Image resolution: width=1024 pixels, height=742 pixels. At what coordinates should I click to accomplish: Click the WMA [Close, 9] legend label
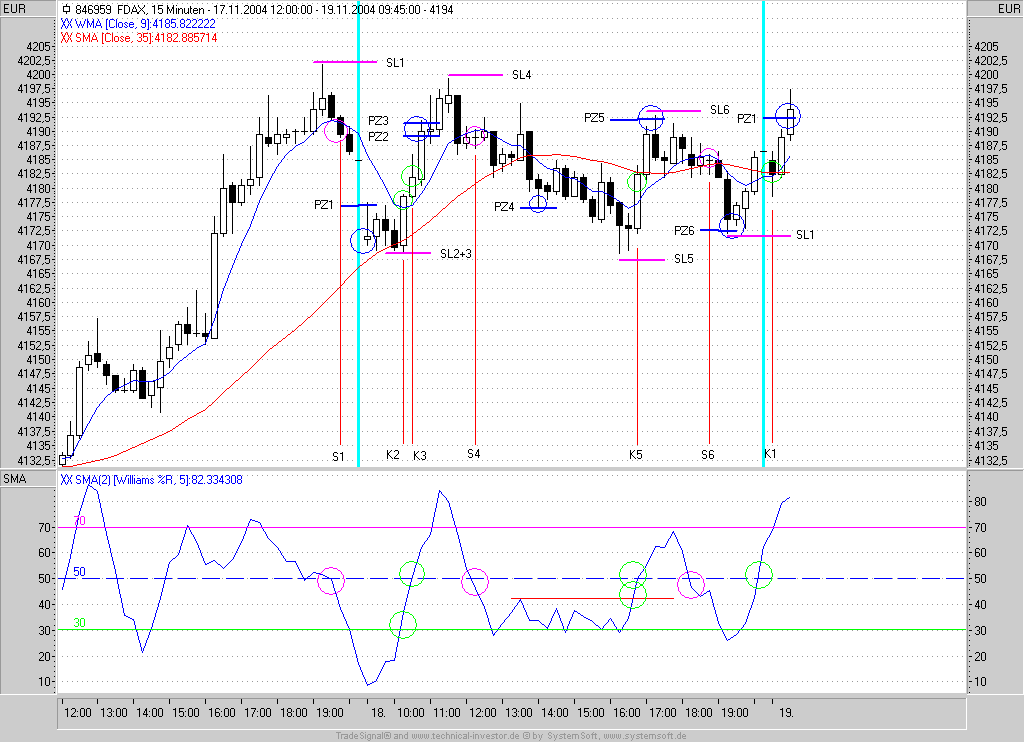click(139, 23)
